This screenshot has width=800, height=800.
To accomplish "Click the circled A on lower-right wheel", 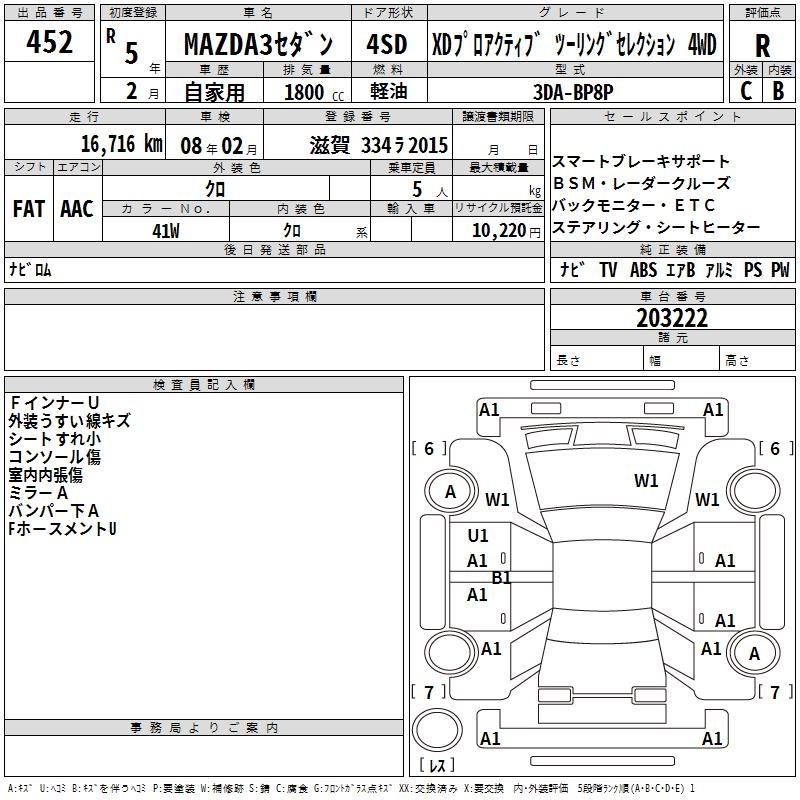I will tap(755, 653).
